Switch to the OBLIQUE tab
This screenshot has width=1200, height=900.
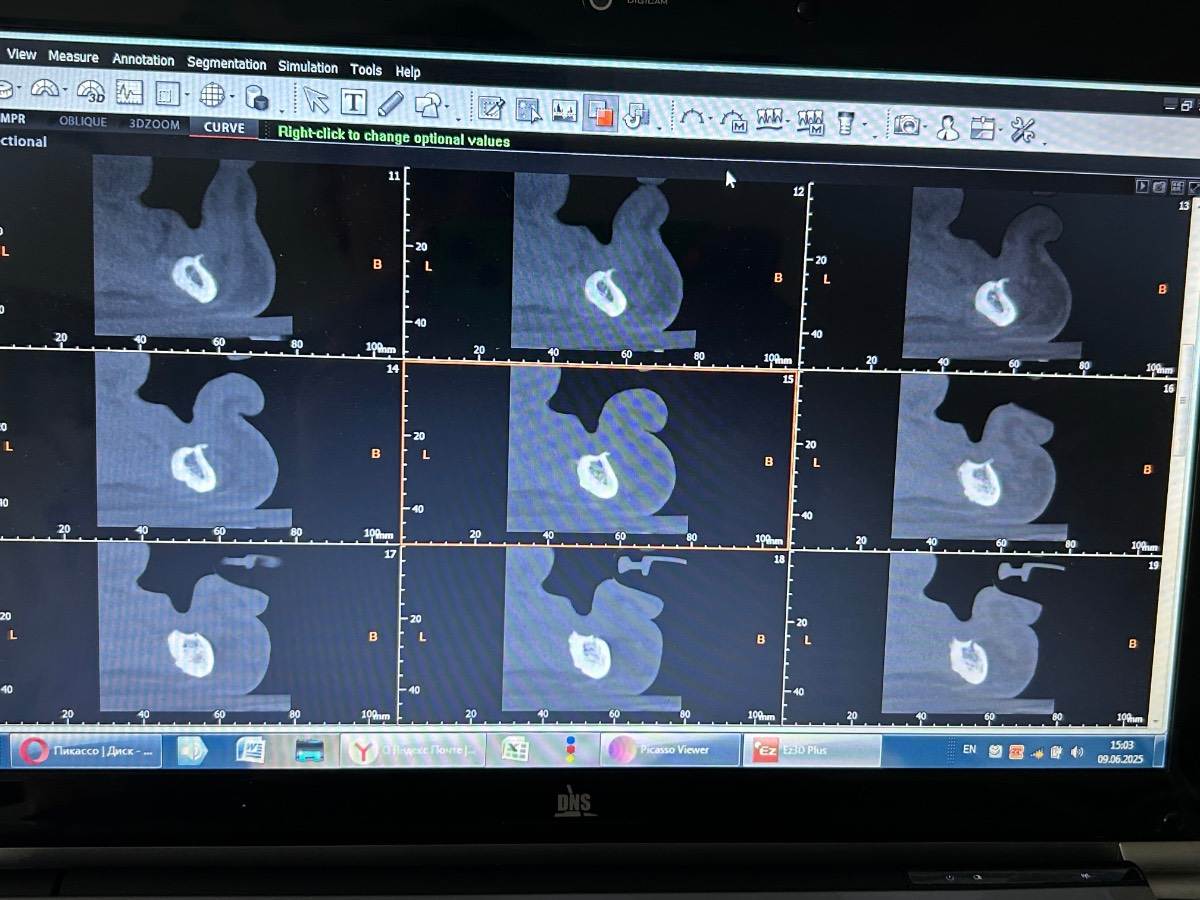(83, 121)
